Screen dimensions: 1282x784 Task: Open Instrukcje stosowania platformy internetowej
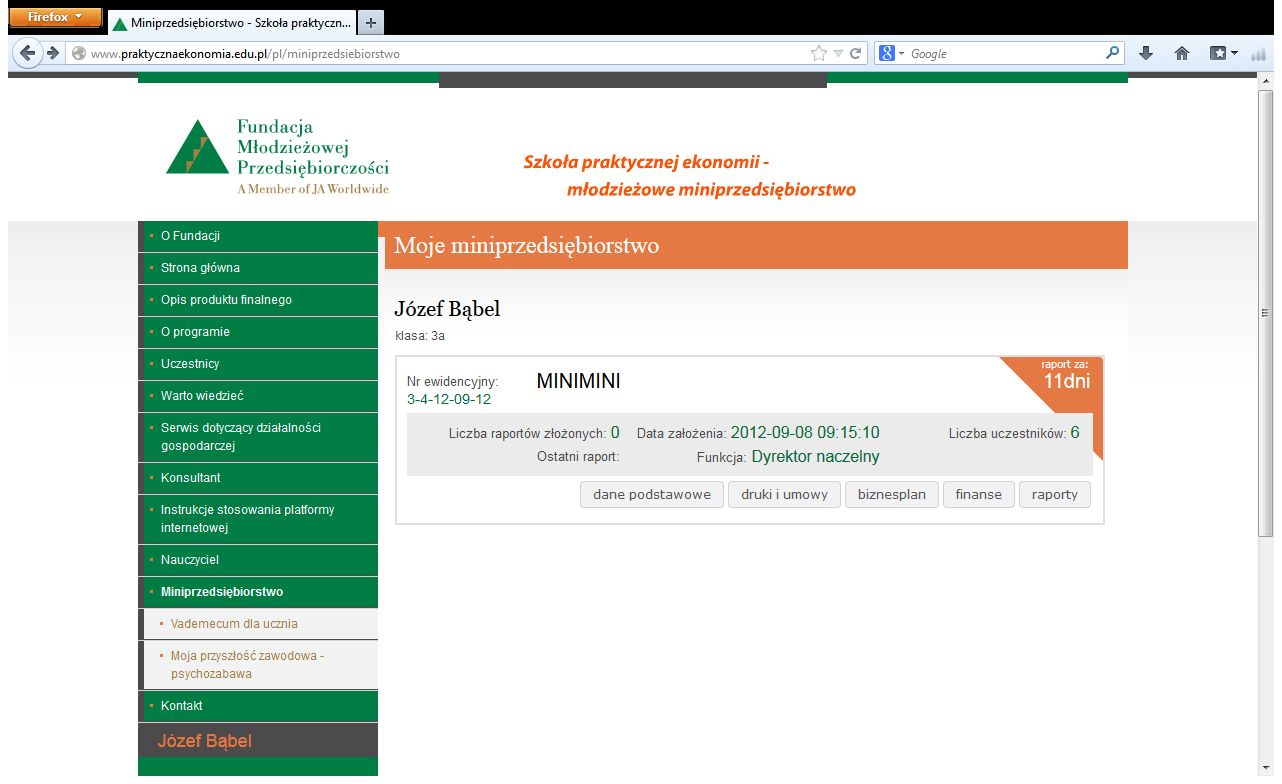tap(258, 519)
